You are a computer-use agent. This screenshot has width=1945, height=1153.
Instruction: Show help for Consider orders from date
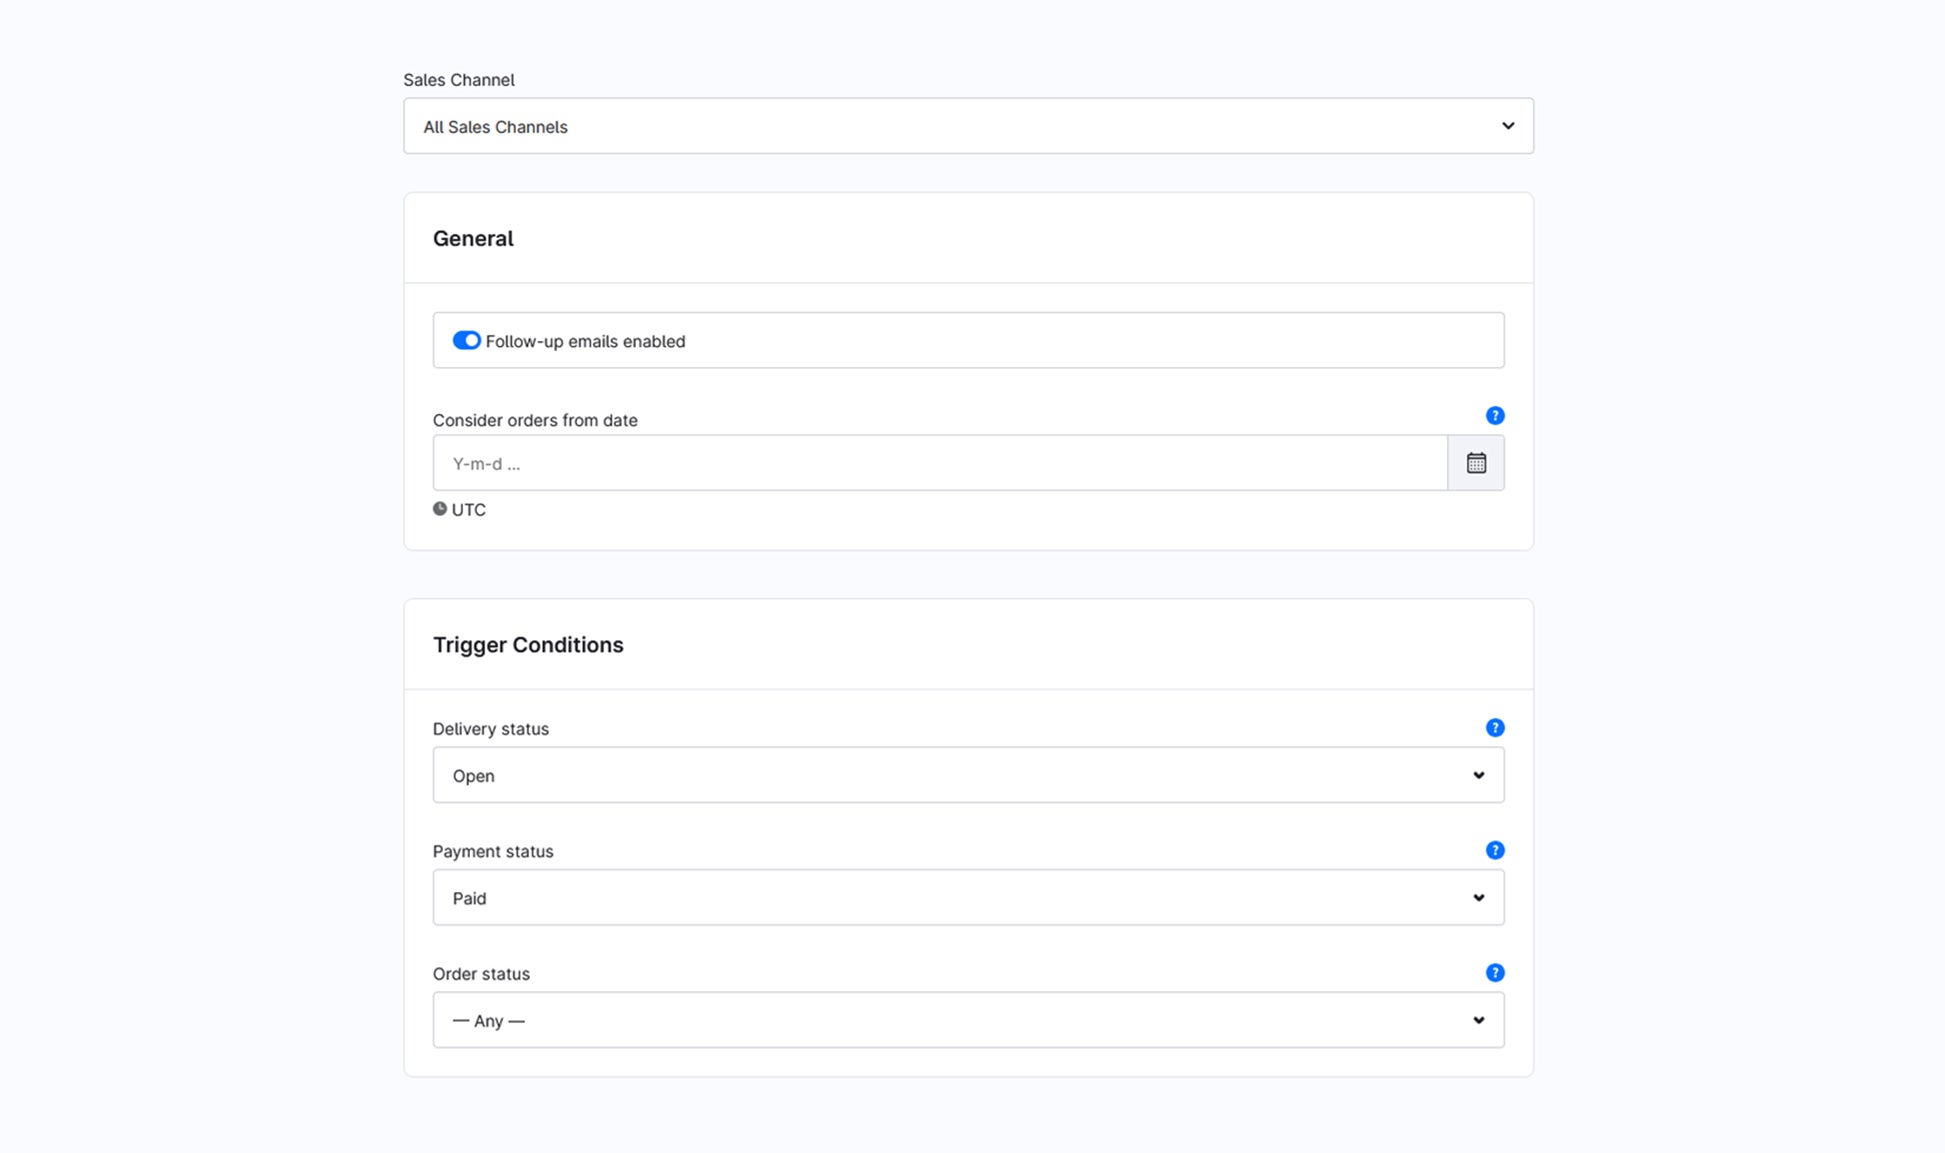pos(1495,416)
